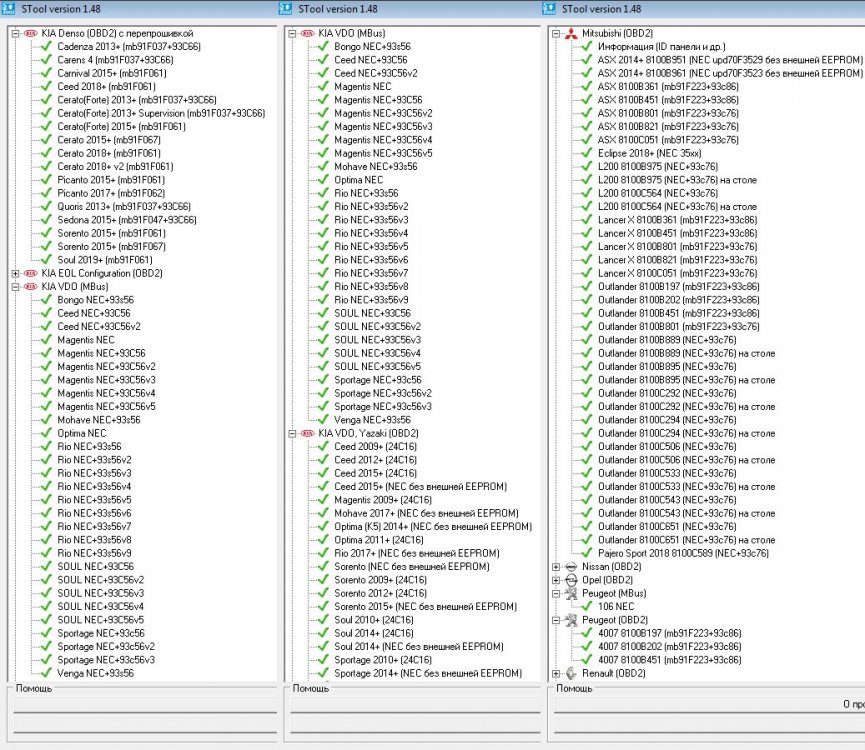Click the Mitsubishi three-diamond logo
The image size is (865, 750).
coord(571,34)
